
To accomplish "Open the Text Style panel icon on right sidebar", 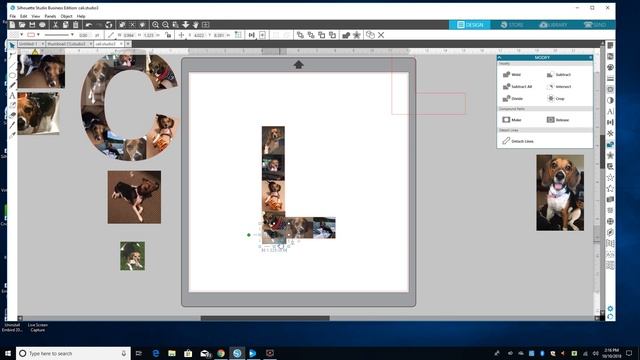I will pos(610,111).
